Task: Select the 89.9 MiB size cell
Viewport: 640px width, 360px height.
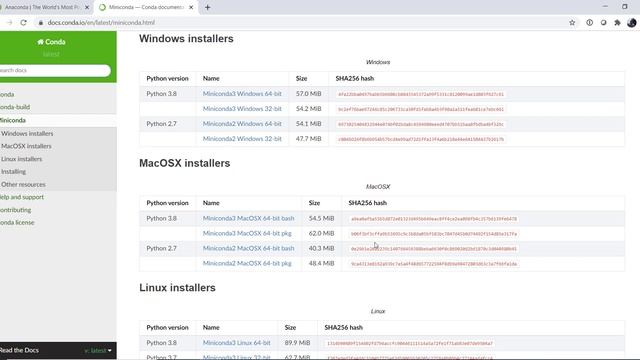Action: [x=297, y=343]
